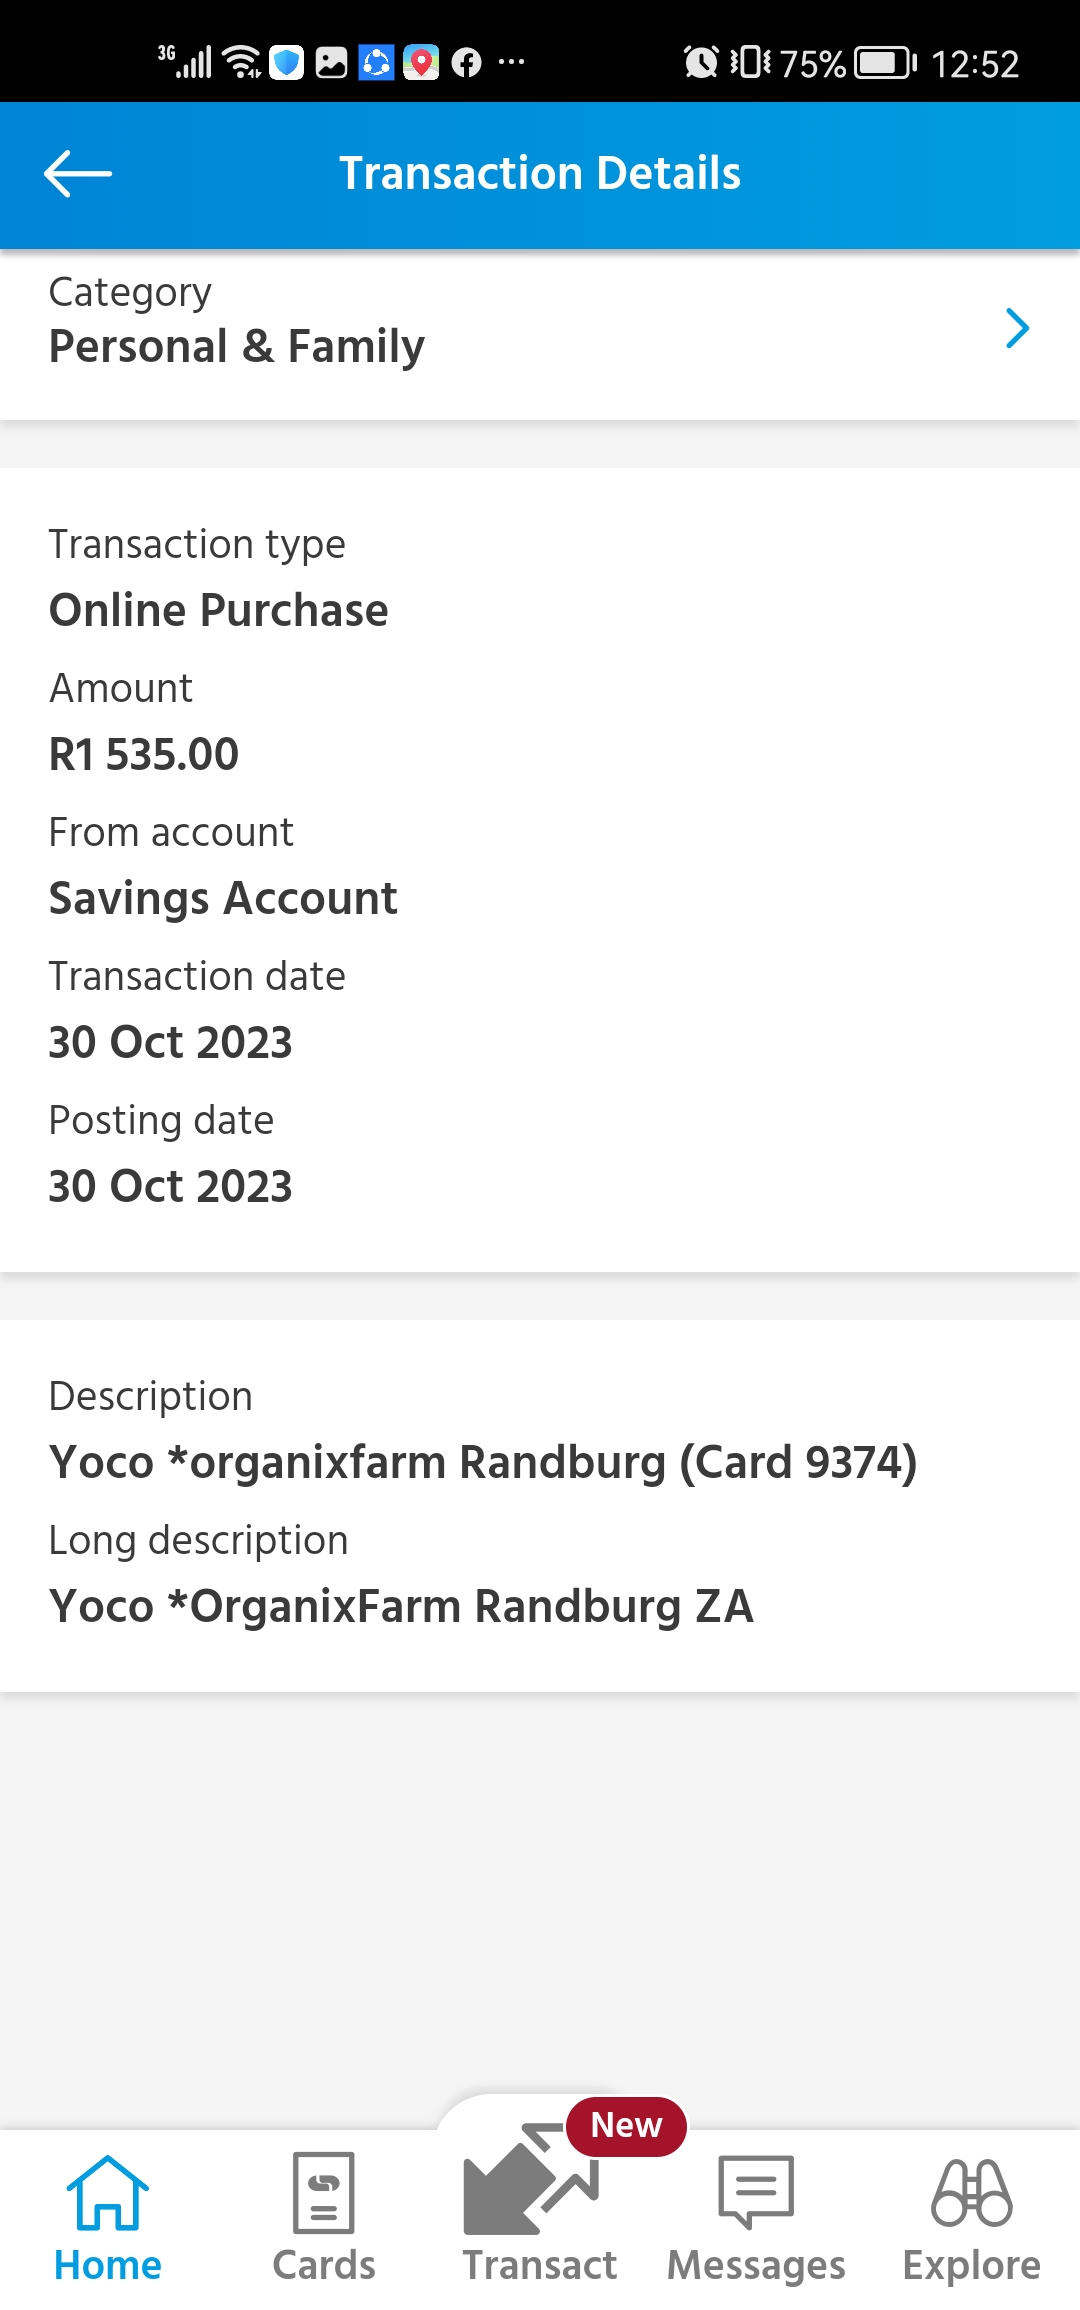
Task: Open the Home tab house icon
Action: (107, 2192)
